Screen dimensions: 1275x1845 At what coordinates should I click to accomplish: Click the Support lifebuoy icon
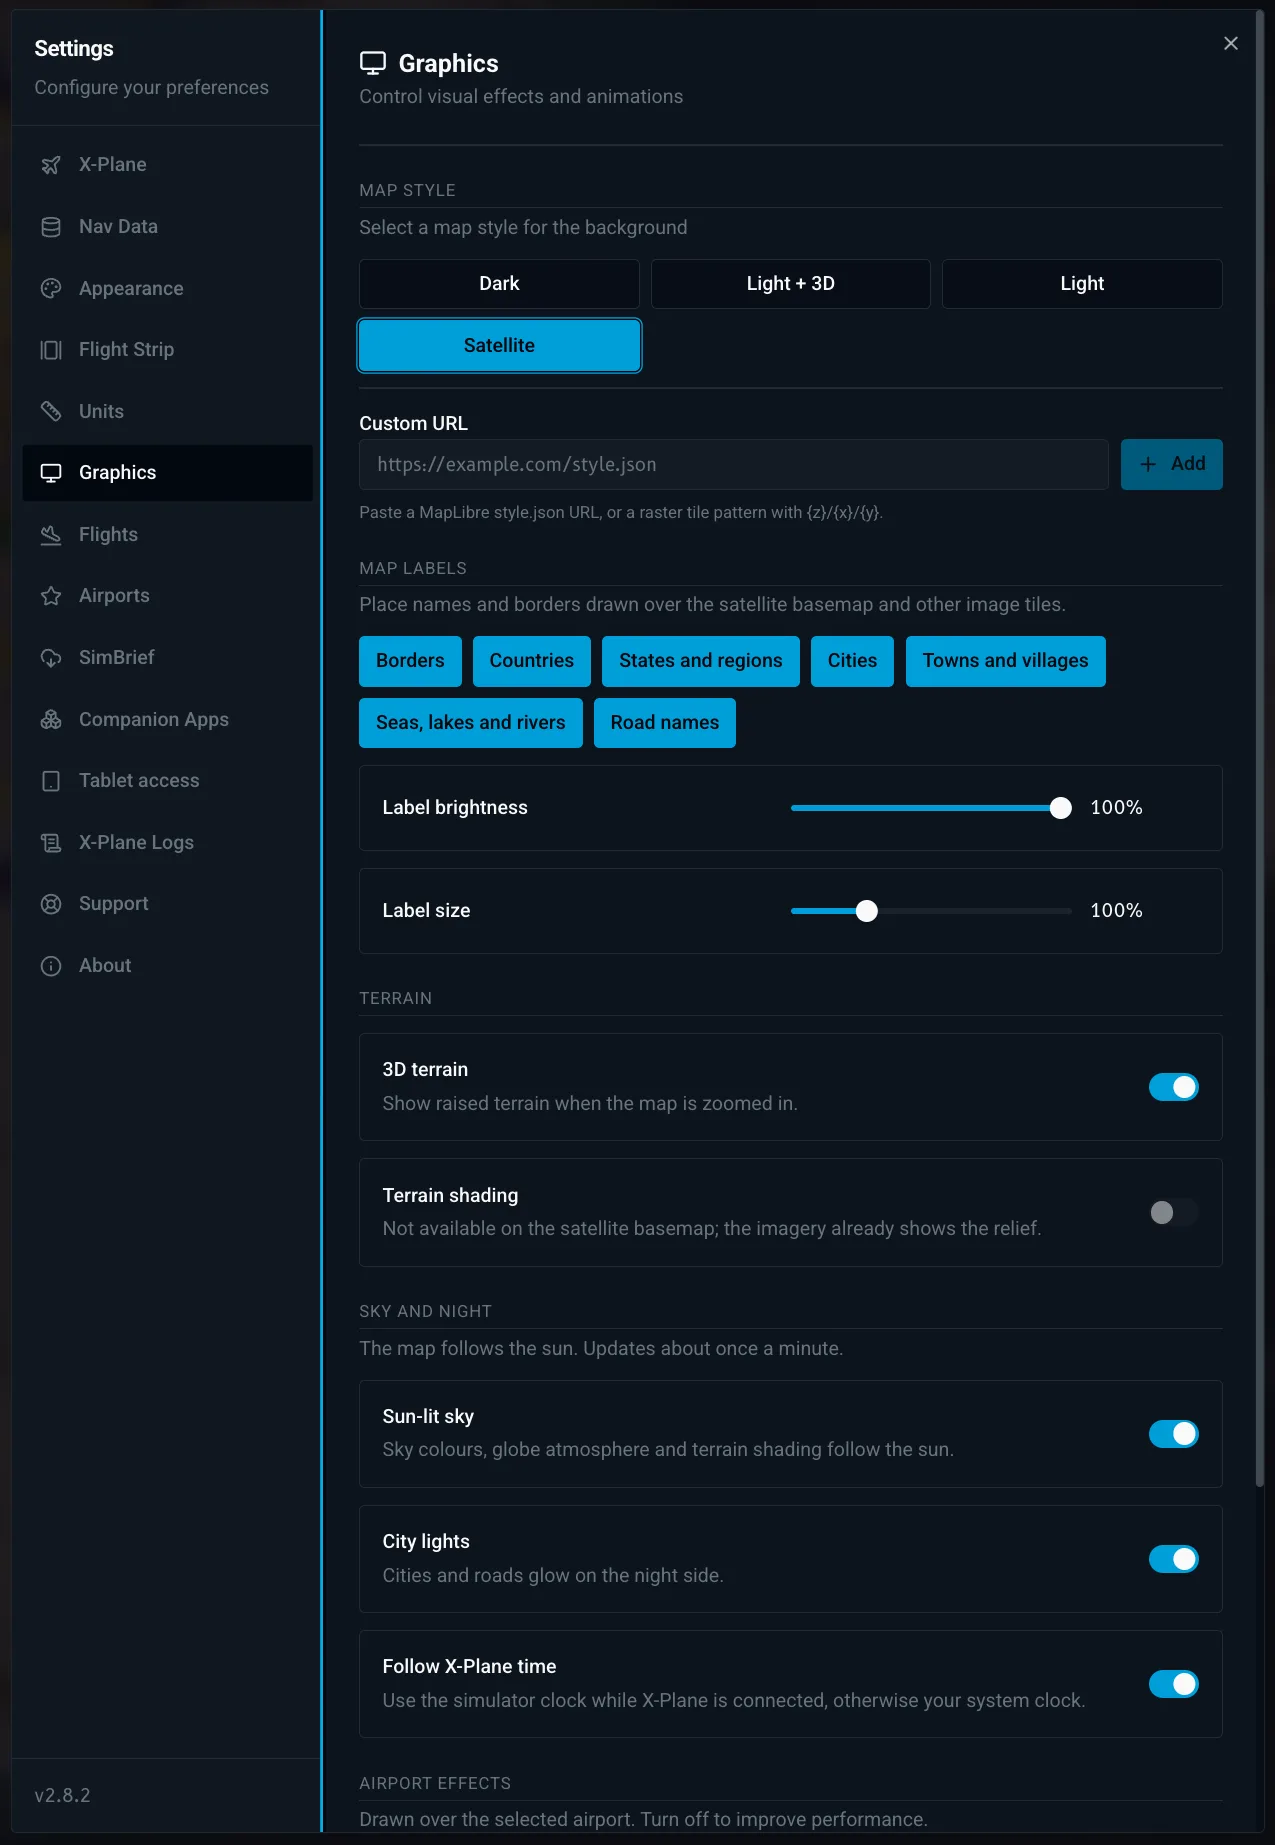(x=51, y=904)
